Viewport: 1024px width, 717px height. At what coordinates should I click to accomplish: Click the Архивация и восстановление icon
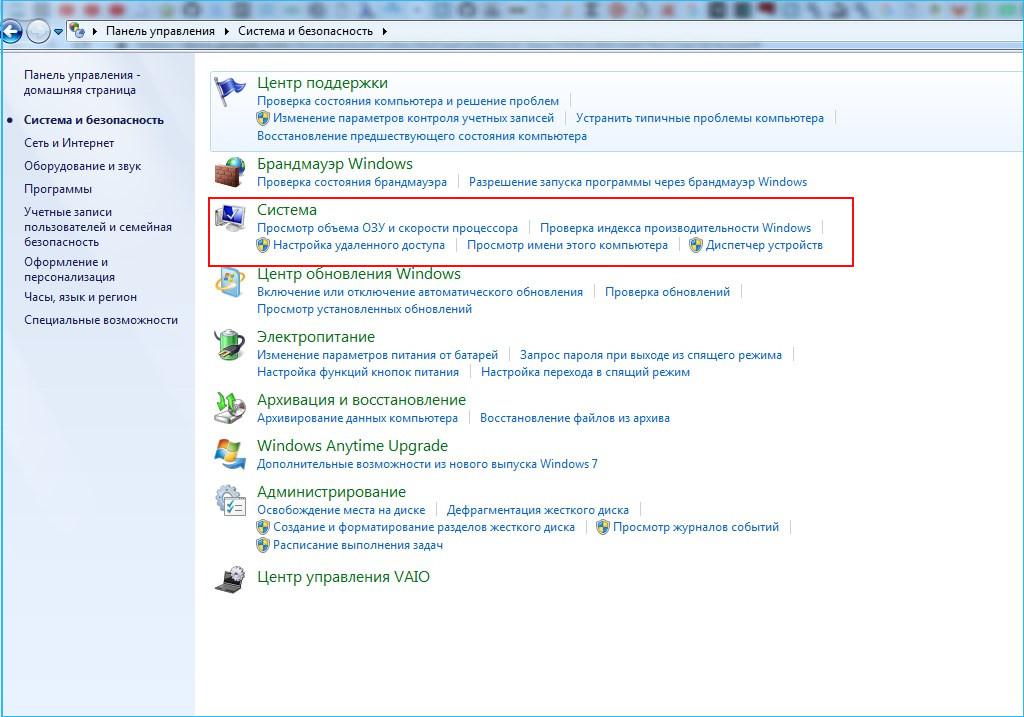[x=230, y=408]
